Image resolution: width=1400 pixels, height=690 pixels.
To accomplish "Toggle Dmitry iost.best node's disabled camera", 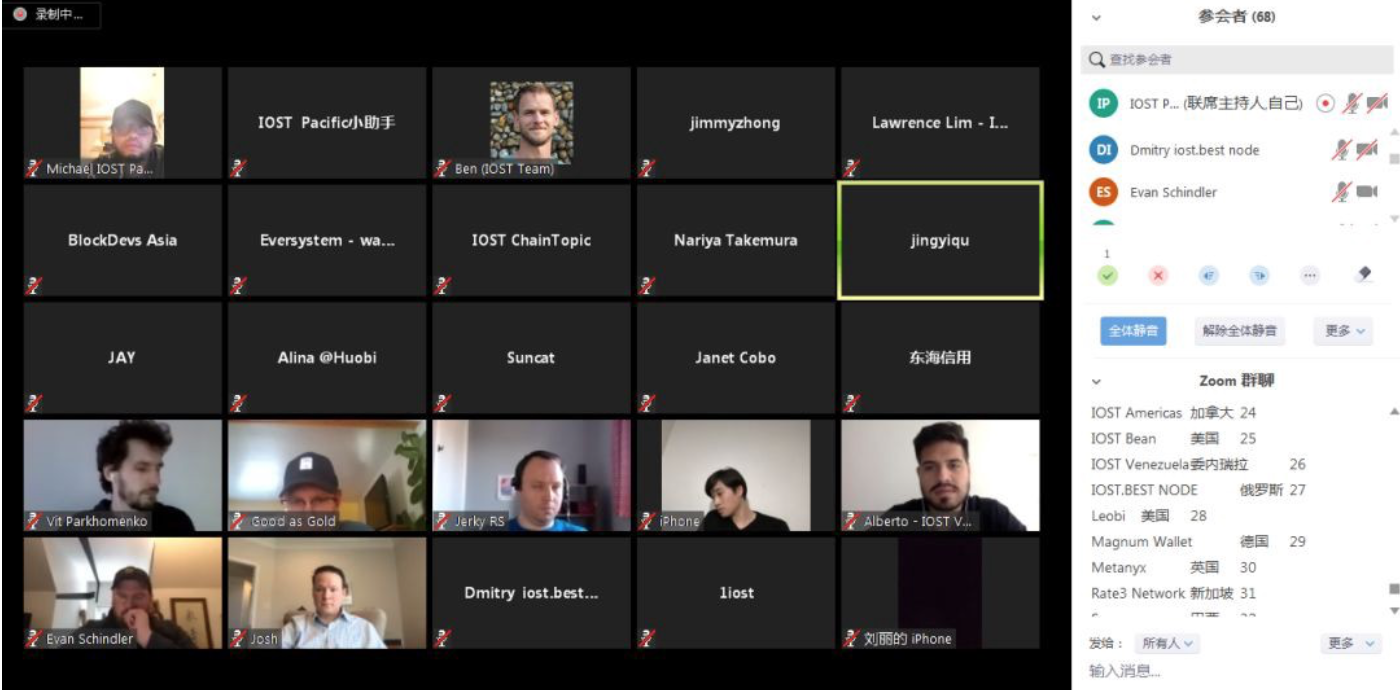I will click(1367, 150).
